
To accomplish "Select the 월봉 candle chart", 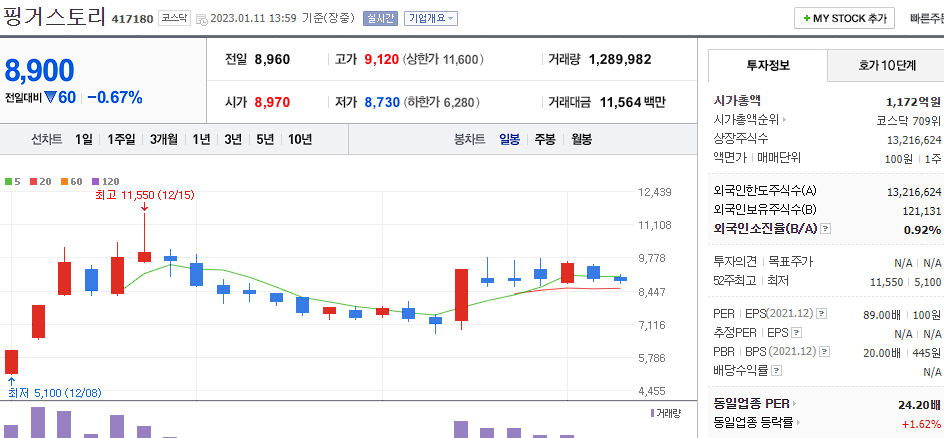I will tap(581, 140).
